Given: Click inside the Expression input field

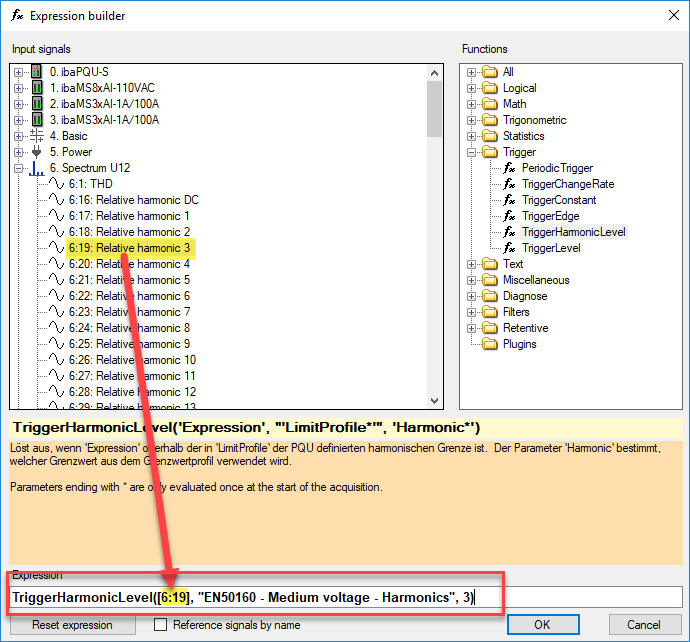Looking at the screenshot, I should (346, 597).
